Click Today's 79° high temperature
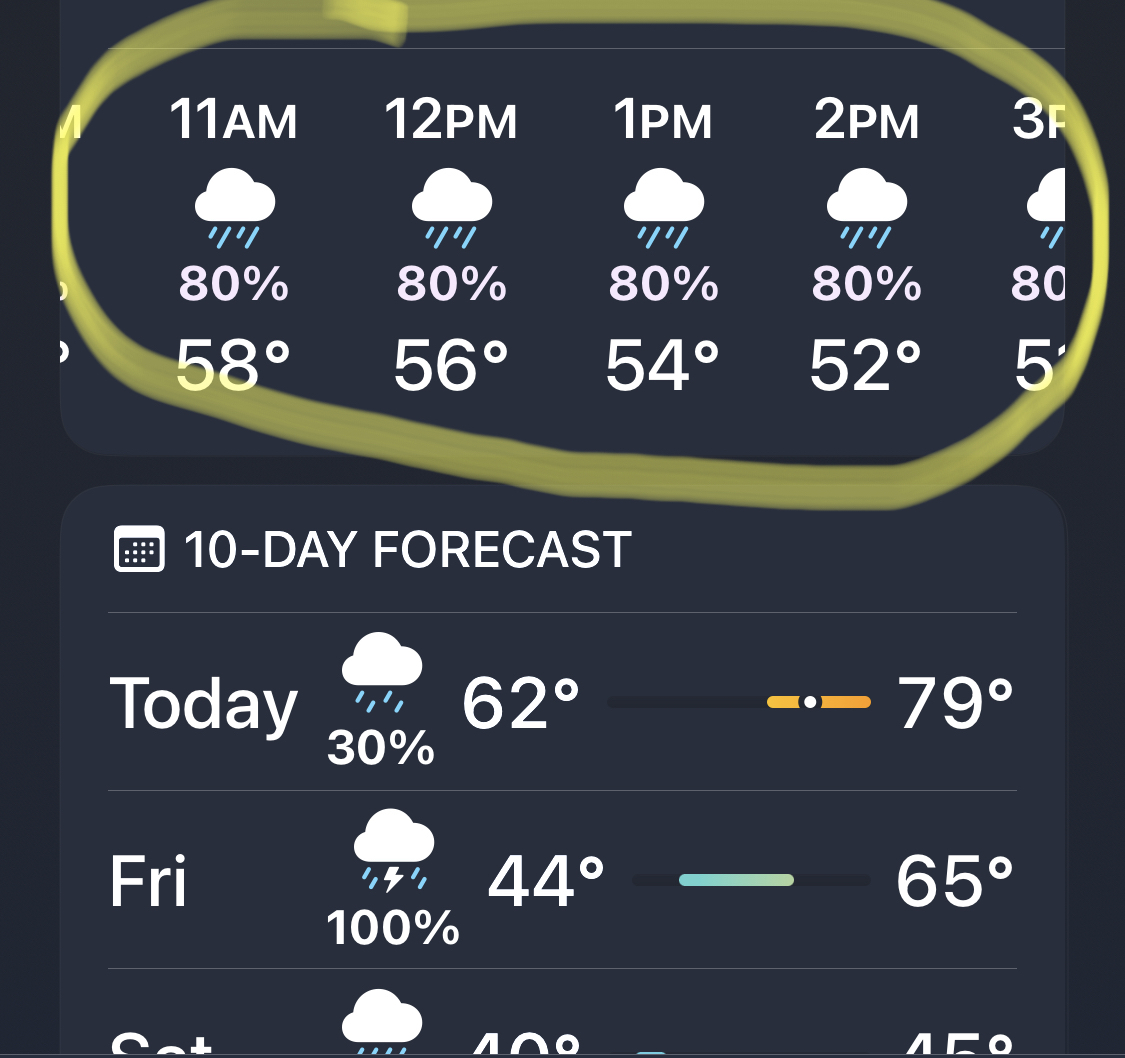The height and width of the screenshot is (1058, 1125). click(955, 704)
